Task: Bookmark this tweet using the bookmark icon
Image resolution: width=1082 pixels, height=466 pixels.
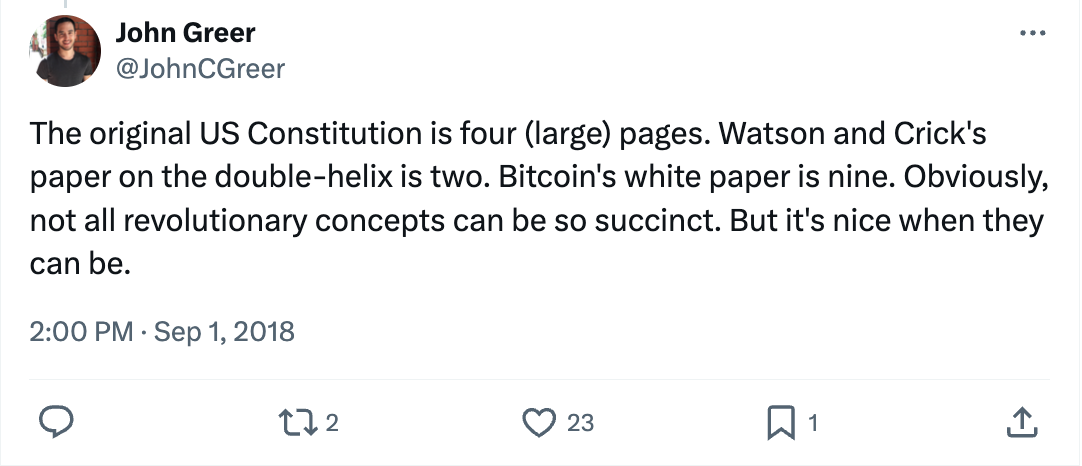Action: click(x=780, y=423)
